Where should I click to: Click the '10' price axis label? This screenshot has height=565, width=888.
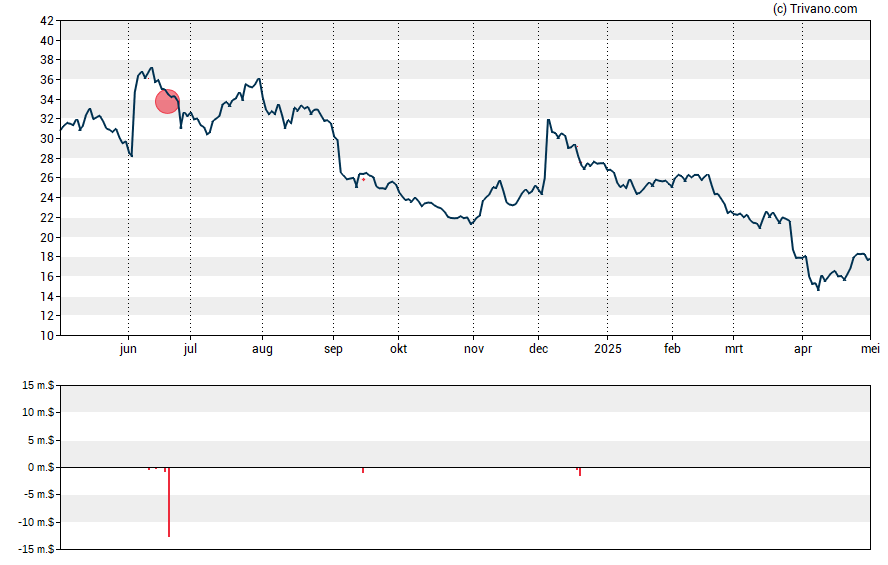47,336
